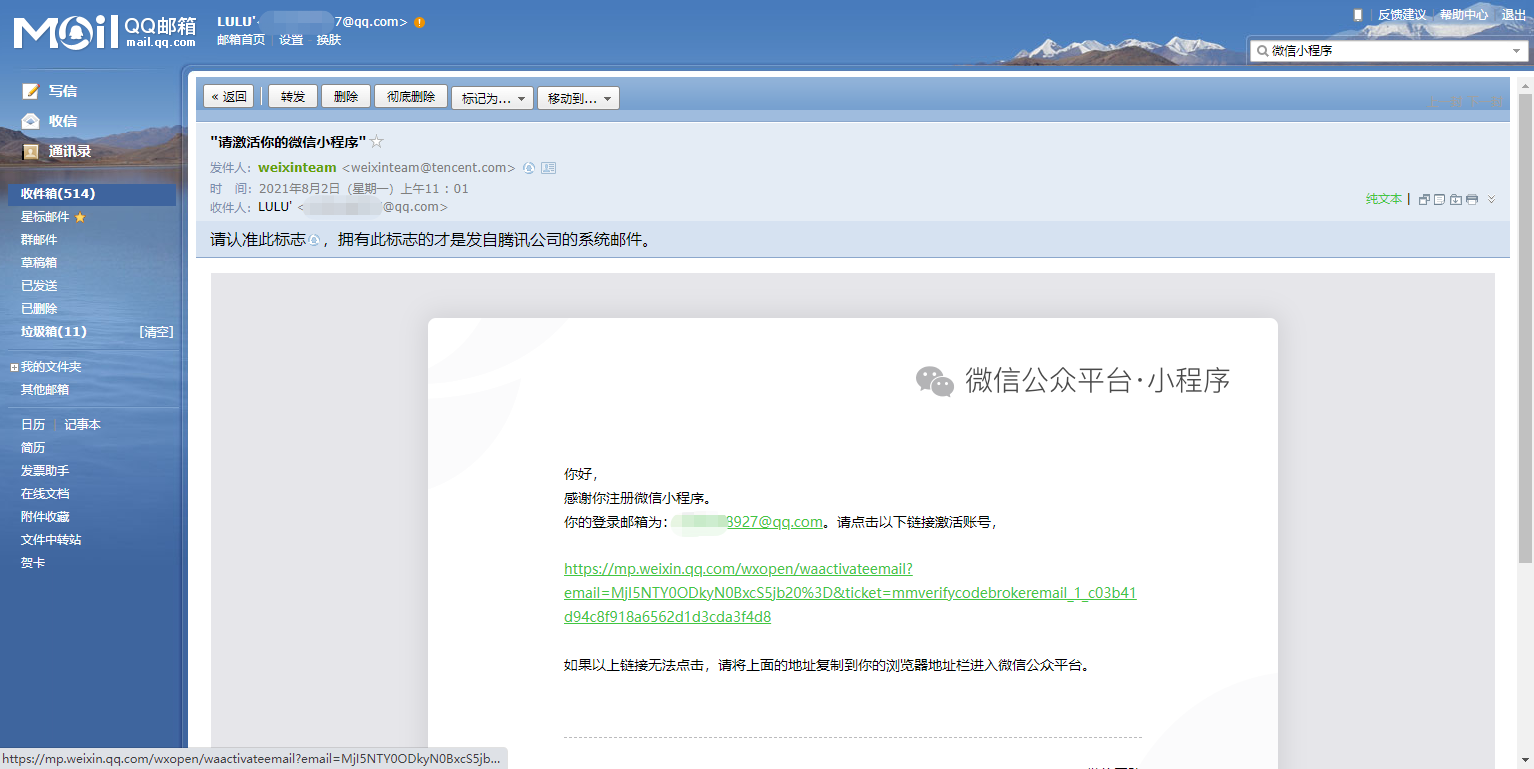Click the scrollbar up arrow
The height and width of the screenshot is (769, 1534).
(x=1525, y=86)
